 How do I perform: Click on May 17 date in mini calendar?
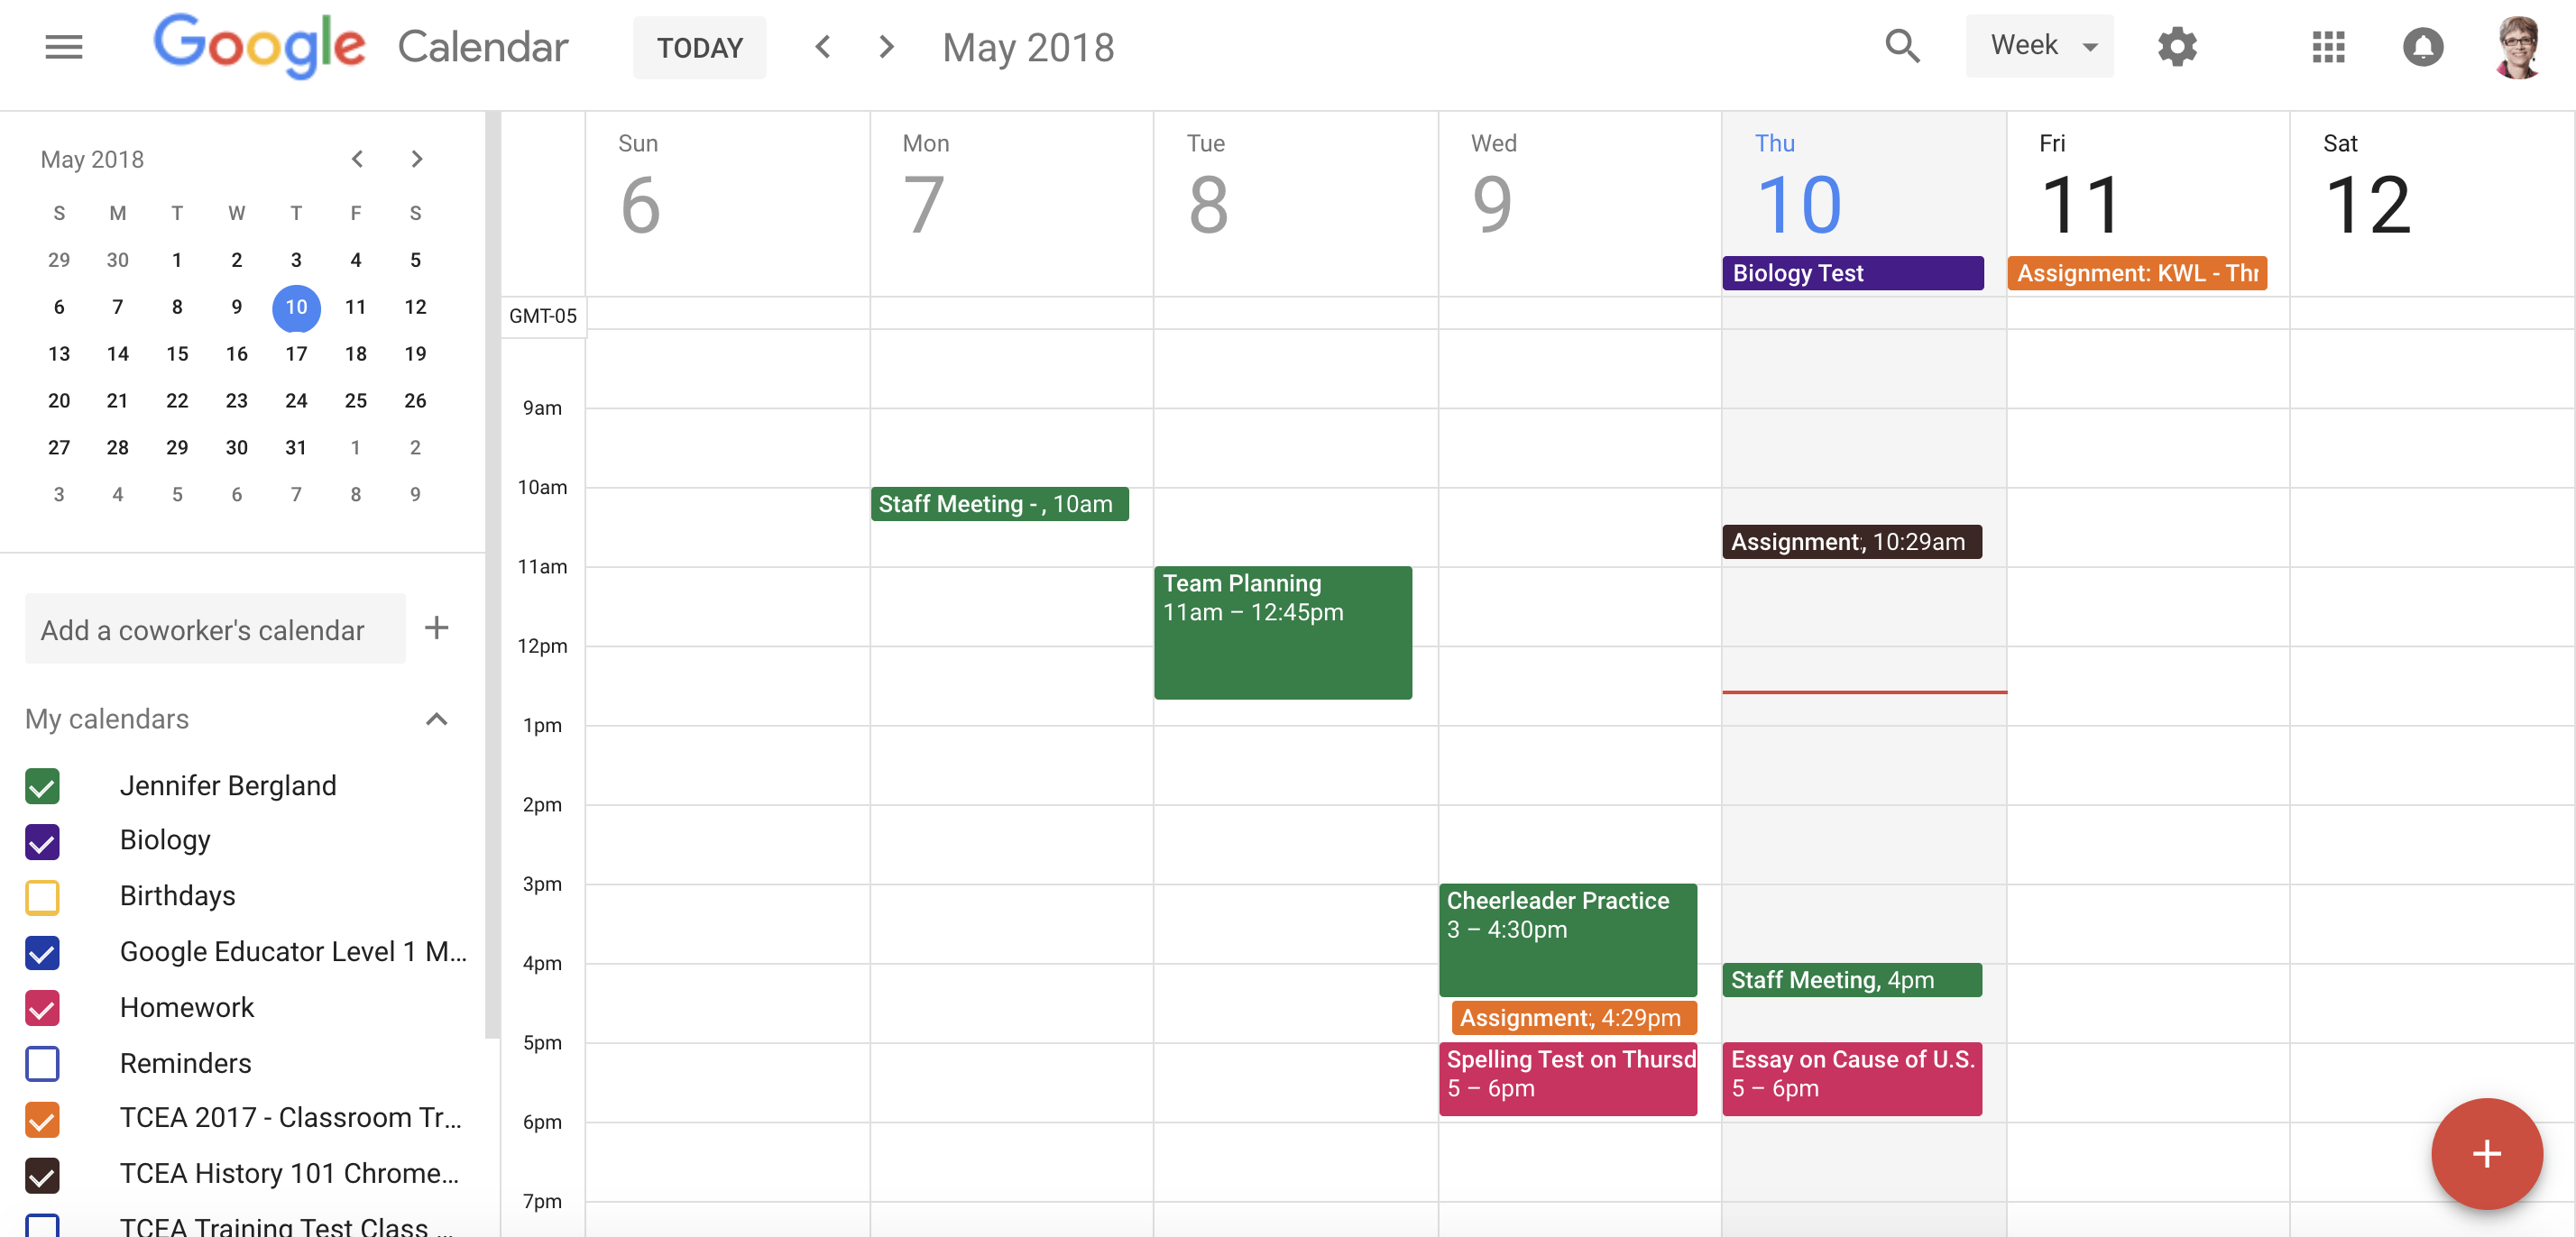pos(296,353)
